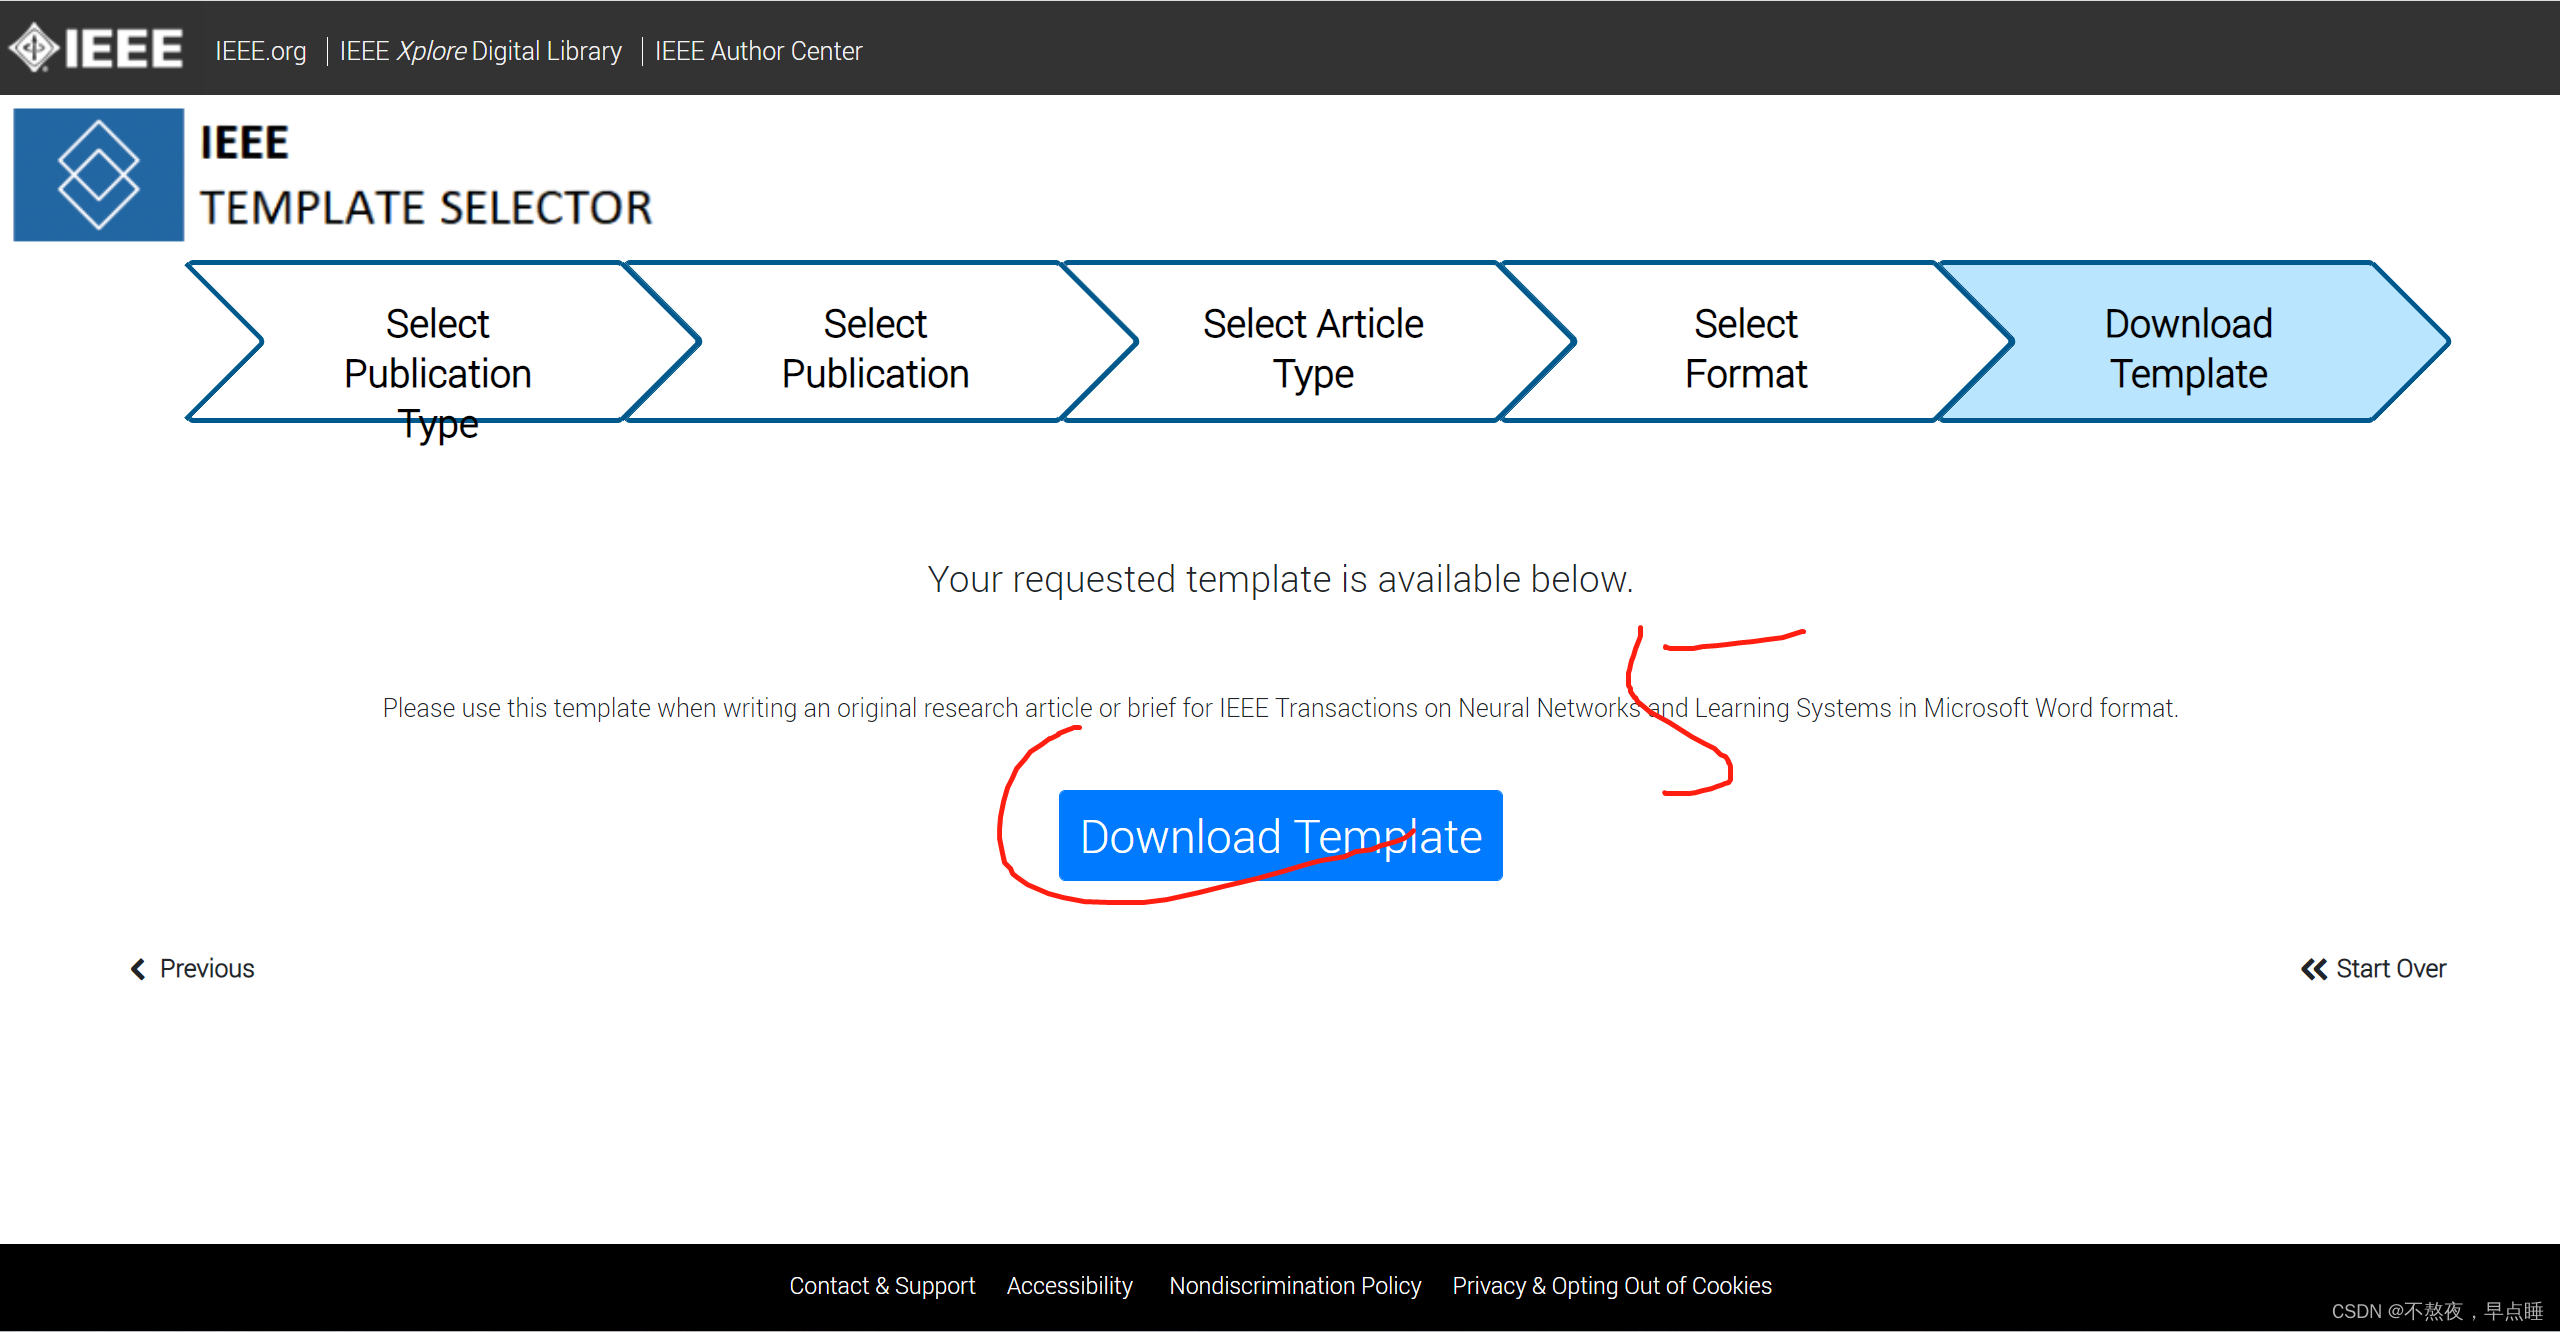
Task: Select the Select Publication Type step
Action: (x=437, y=348)
